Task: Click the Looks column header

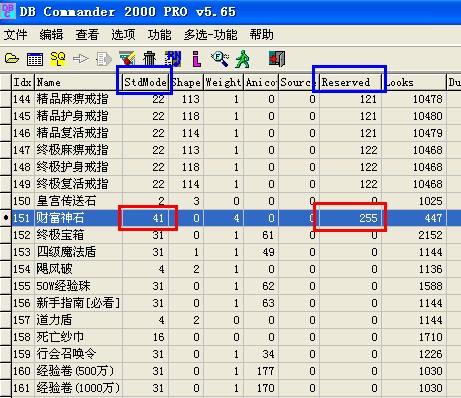Action: [x=413, y=82]
